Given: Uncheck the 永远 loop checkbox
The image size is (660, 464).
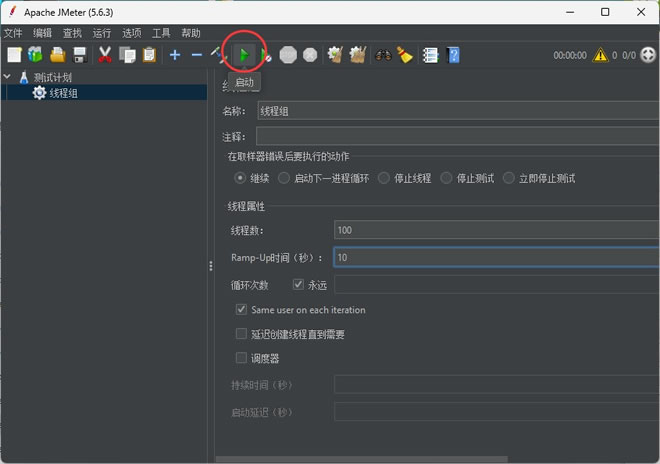Looking at the screenshot, I should point(298,285).
